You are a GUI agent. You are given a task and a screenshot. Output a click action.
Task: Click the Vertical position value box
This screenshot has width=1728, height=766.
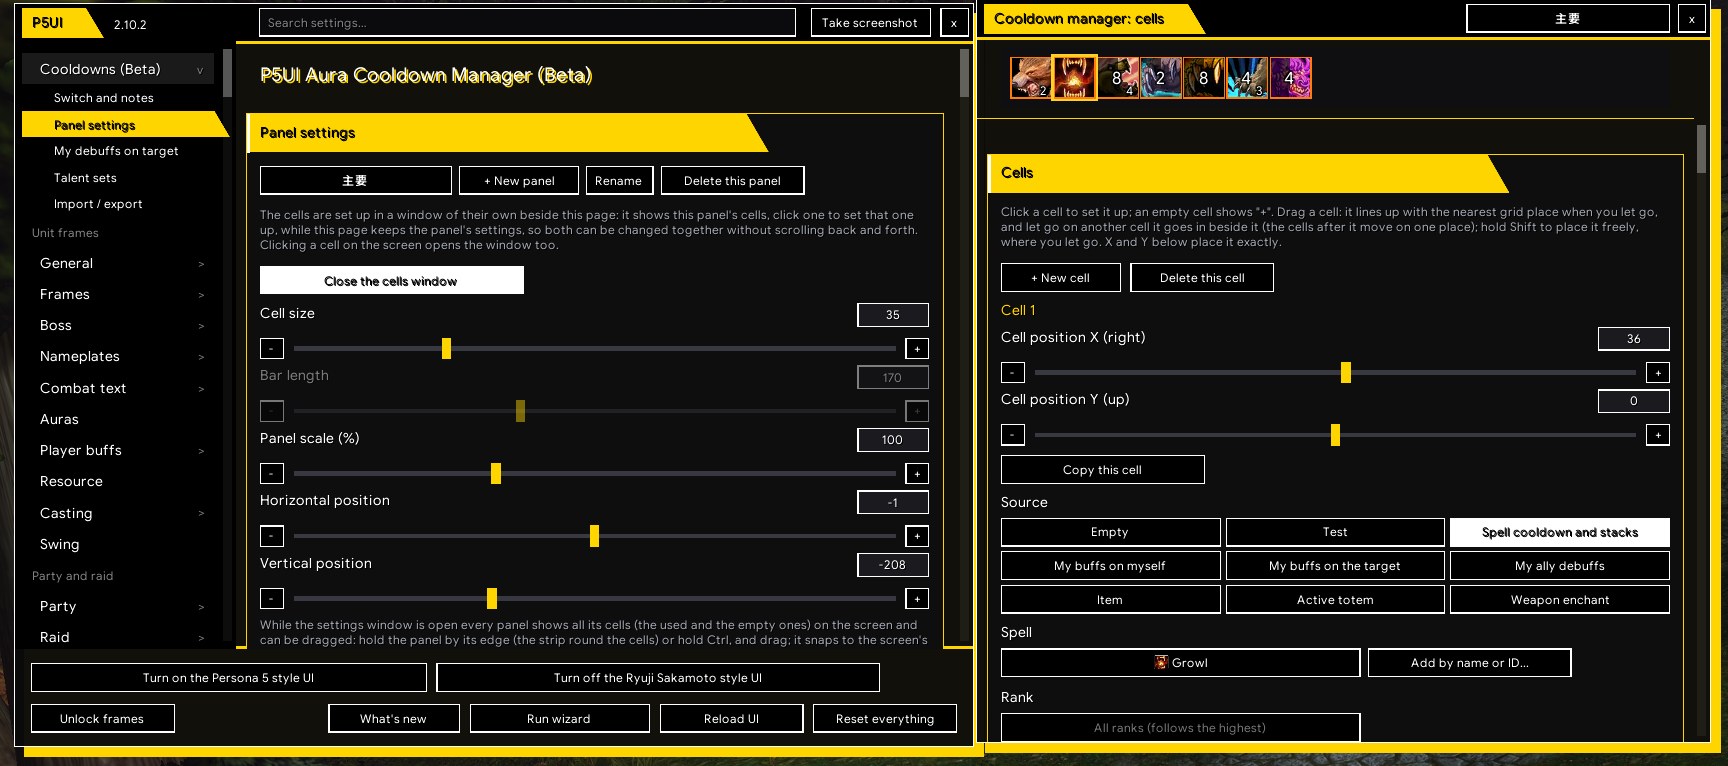(893, 565)
